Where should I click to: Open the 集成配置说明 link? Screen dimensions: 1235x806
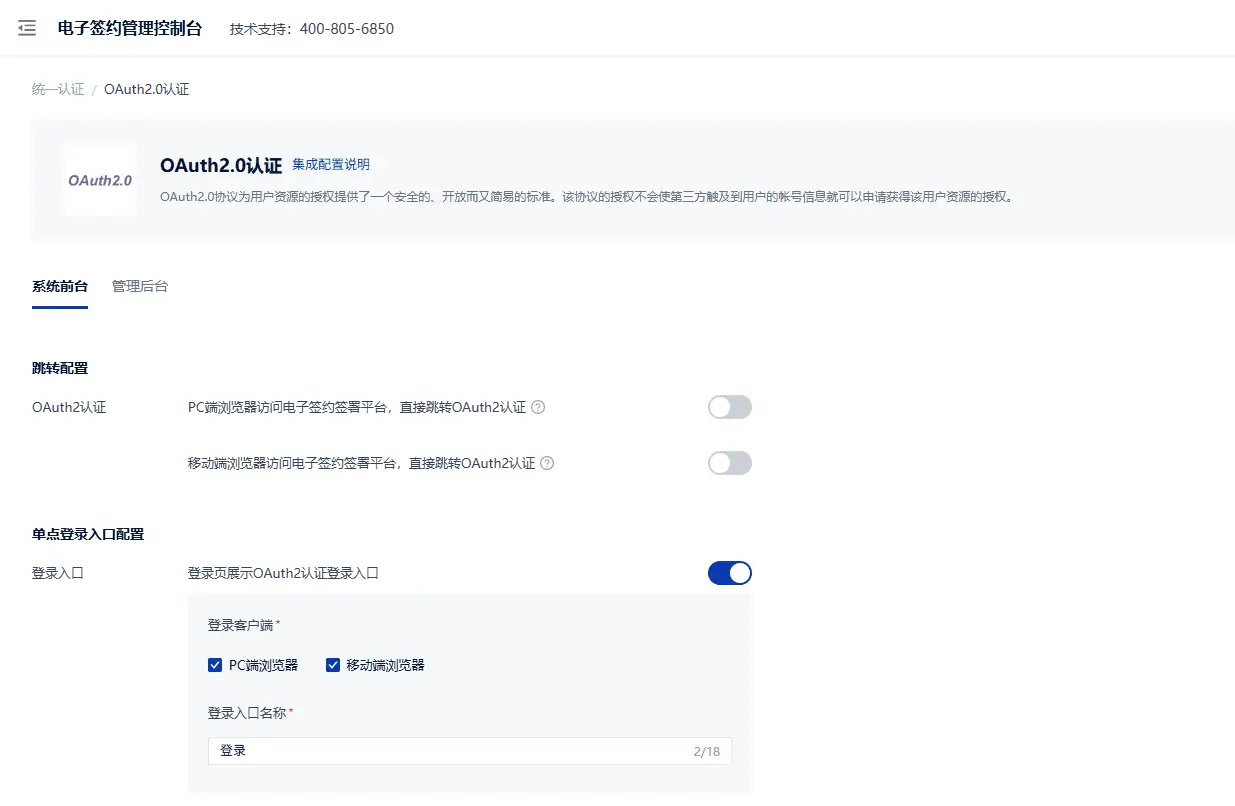331,164
